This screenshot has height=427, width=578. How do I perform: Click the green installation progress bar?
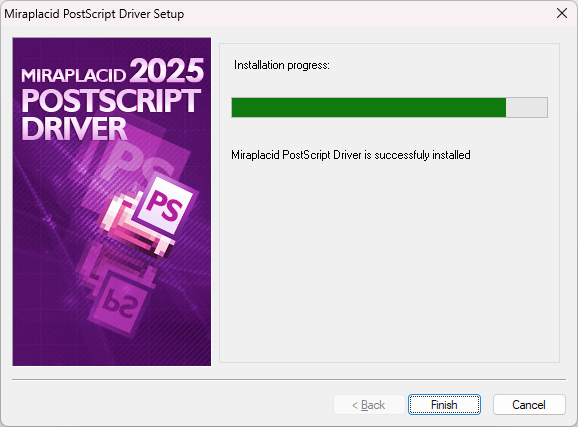click(x=389, y=107)
